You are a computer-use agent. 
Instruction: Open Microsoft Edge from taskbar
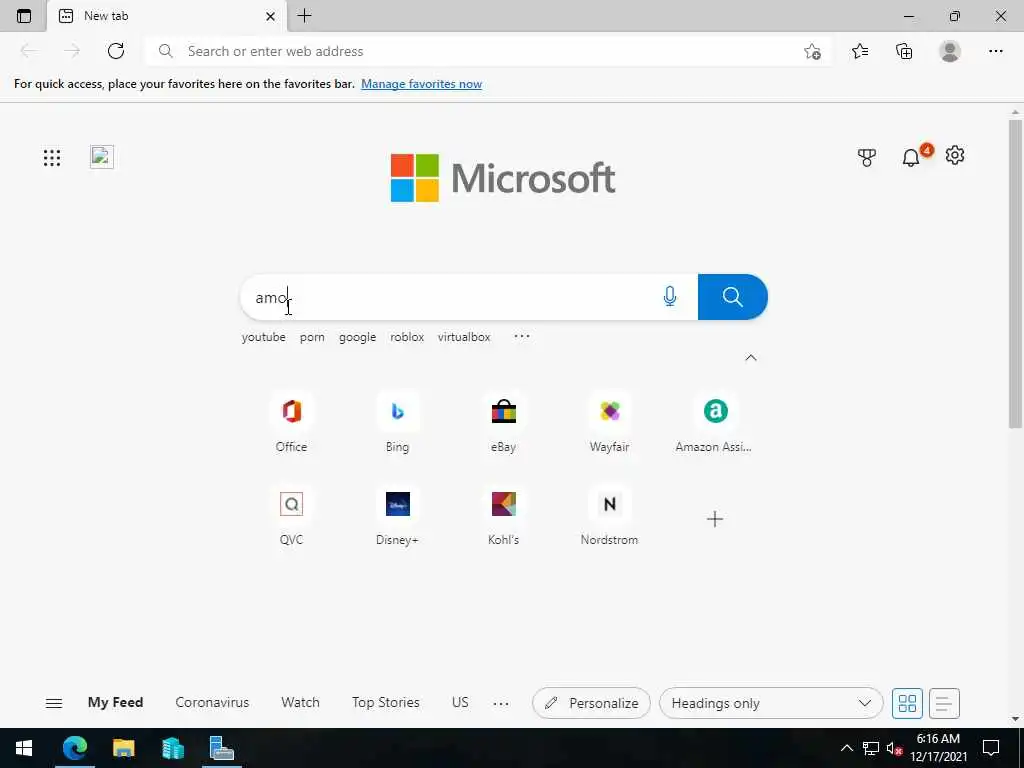74,748
